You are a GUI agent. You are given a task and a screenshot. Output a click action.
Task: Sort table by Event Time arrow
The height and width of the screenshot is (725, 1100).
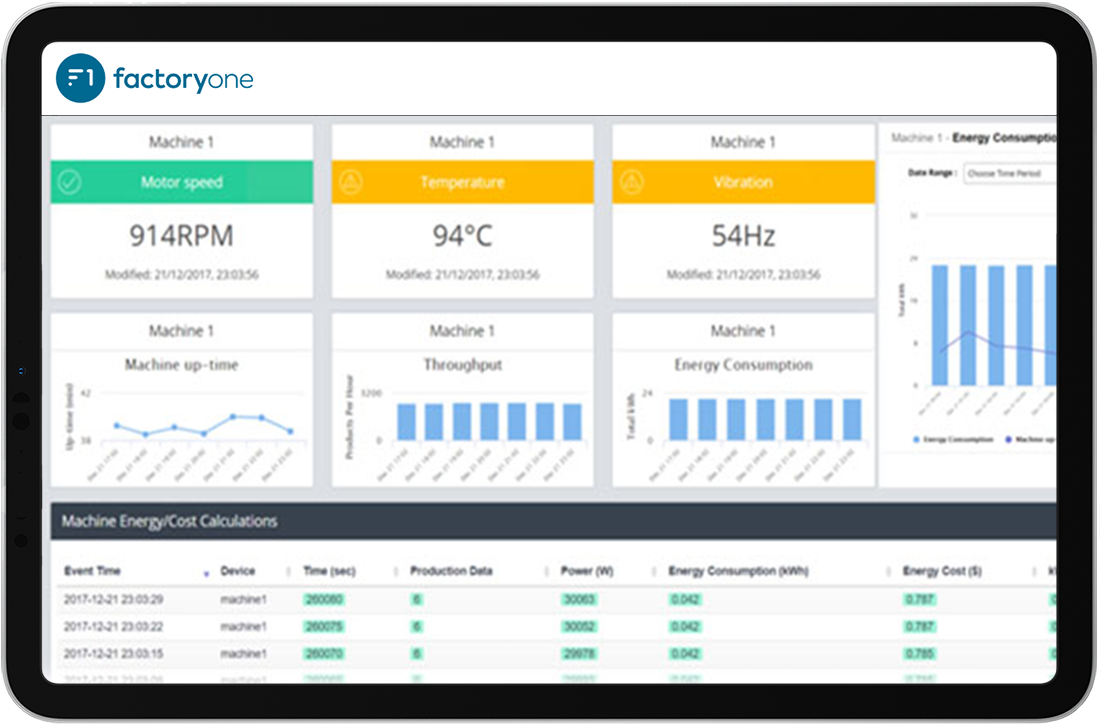point(206,574)
